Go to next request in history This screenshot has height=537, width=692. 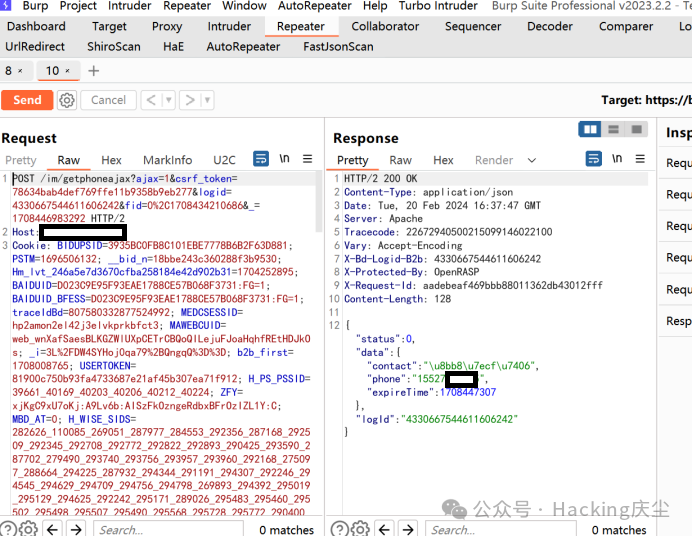[x=190, y=100]
